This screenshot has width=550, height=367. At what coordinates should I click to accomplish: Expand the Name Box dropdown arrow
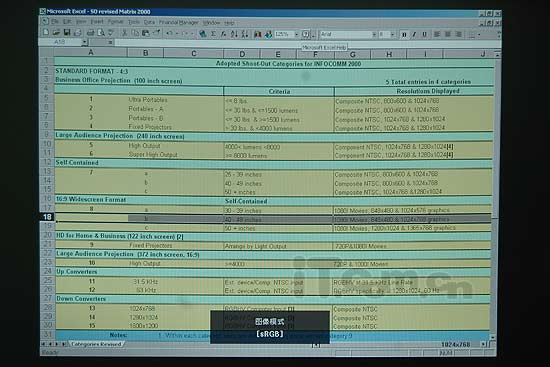tap(85, 42)
